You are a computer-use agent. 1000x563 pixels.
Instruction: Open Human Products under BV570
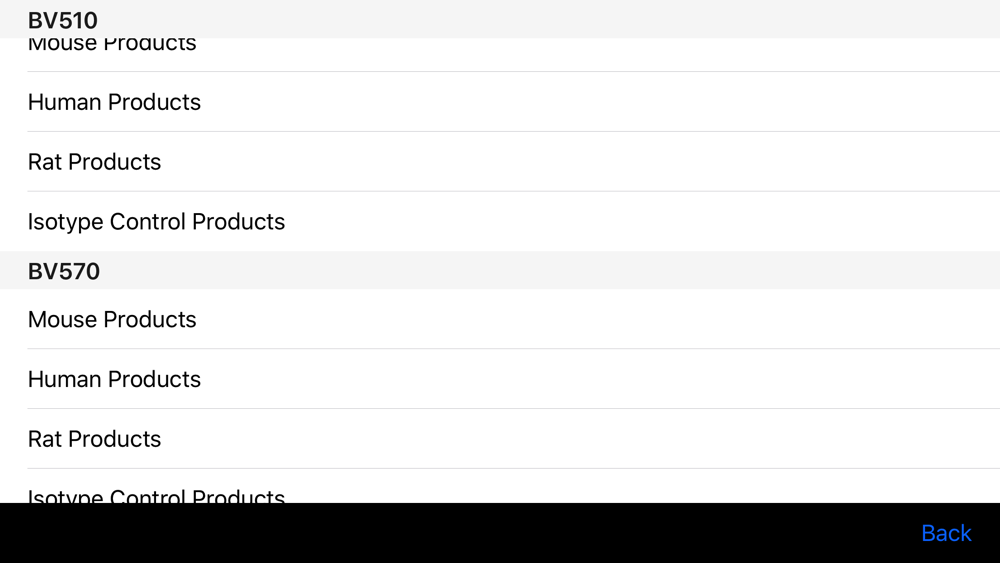click(x=500, y=379)
